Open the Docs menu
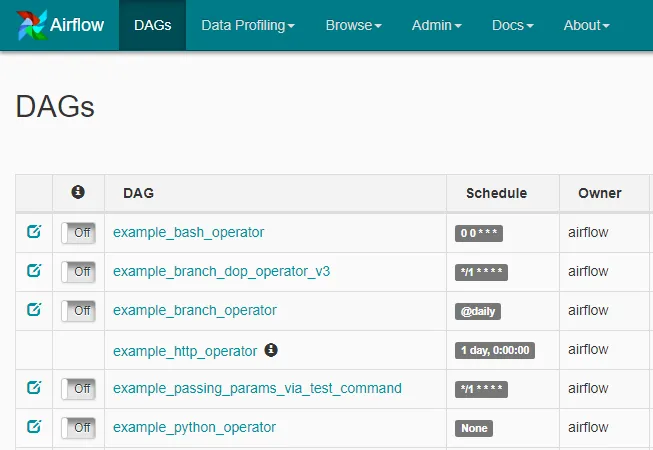Image resolution: width=653 pixels, height=450 pixels. pyautogui.click(x=512, y=25)
